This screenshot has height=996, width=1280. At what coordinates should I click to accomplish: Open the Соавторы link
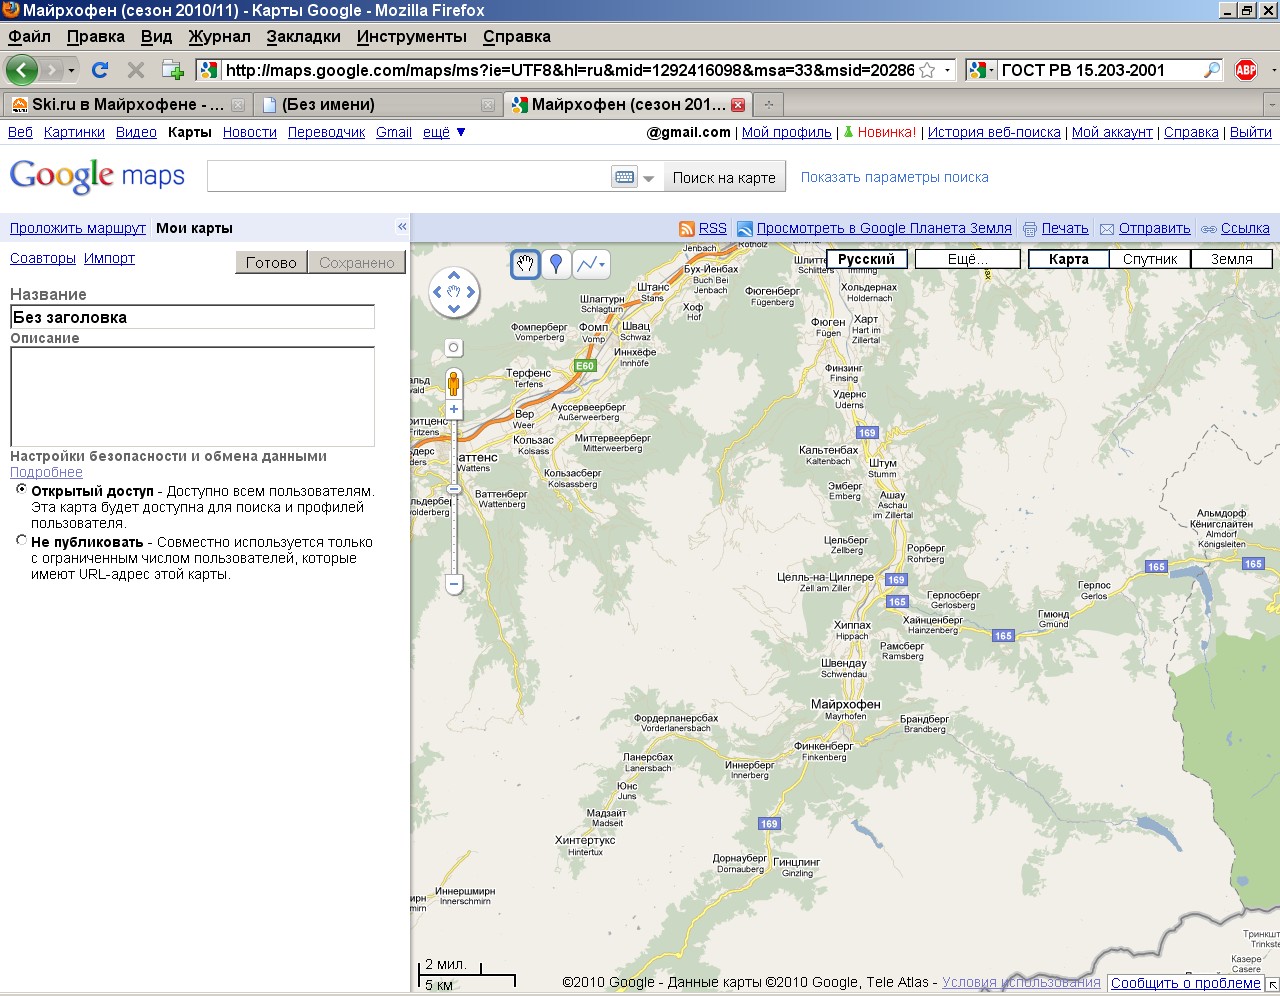pos(43,258)
